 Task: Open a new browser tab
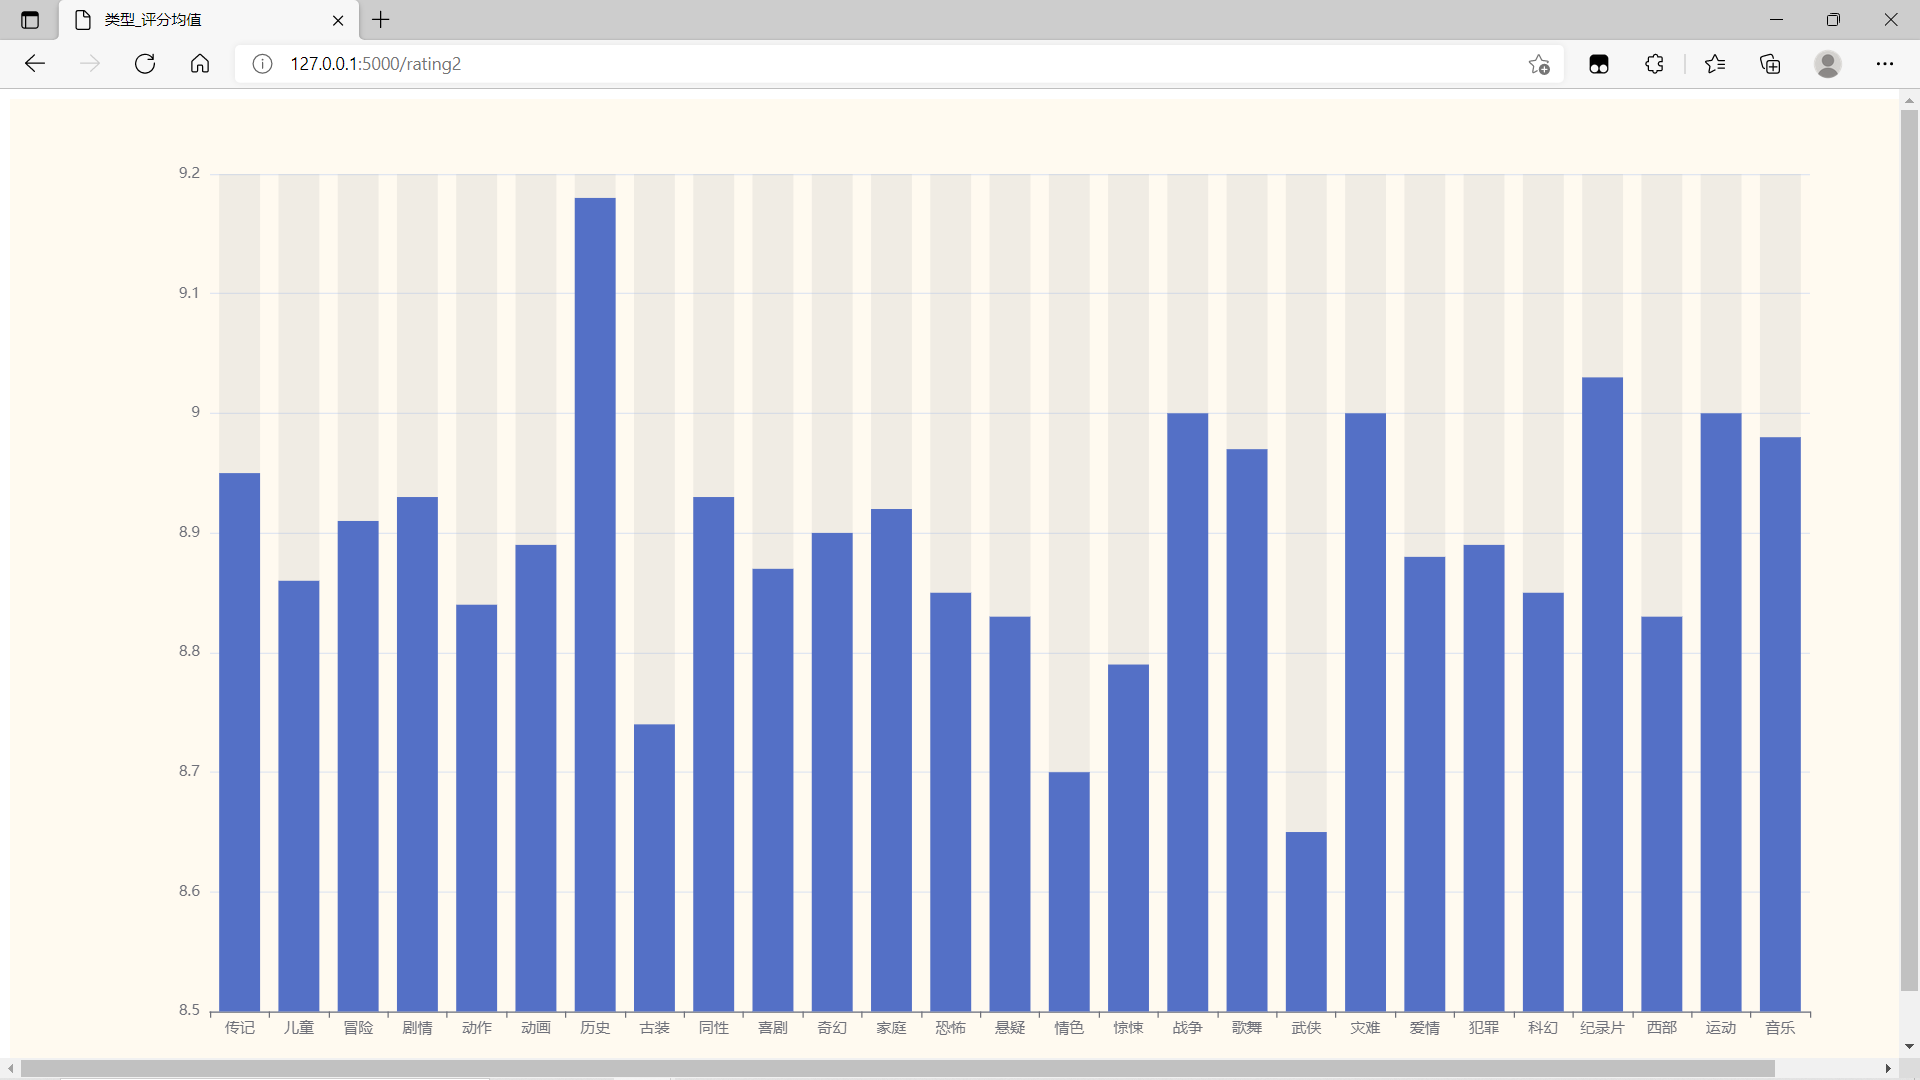tap(381, 20)
